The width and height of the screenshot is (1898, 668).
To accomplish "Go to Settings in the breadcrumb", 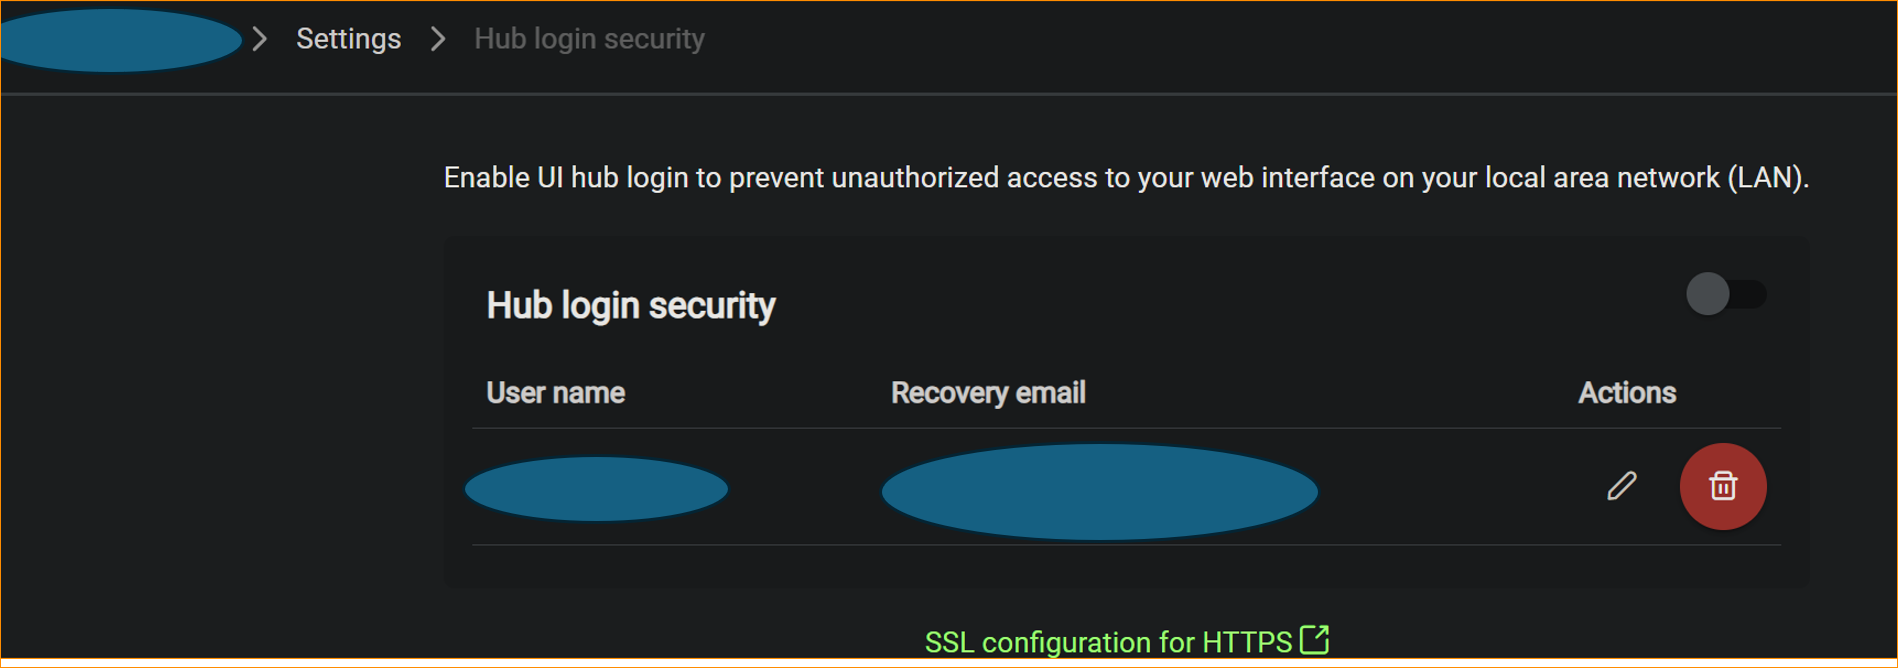I will coord(348,39).
